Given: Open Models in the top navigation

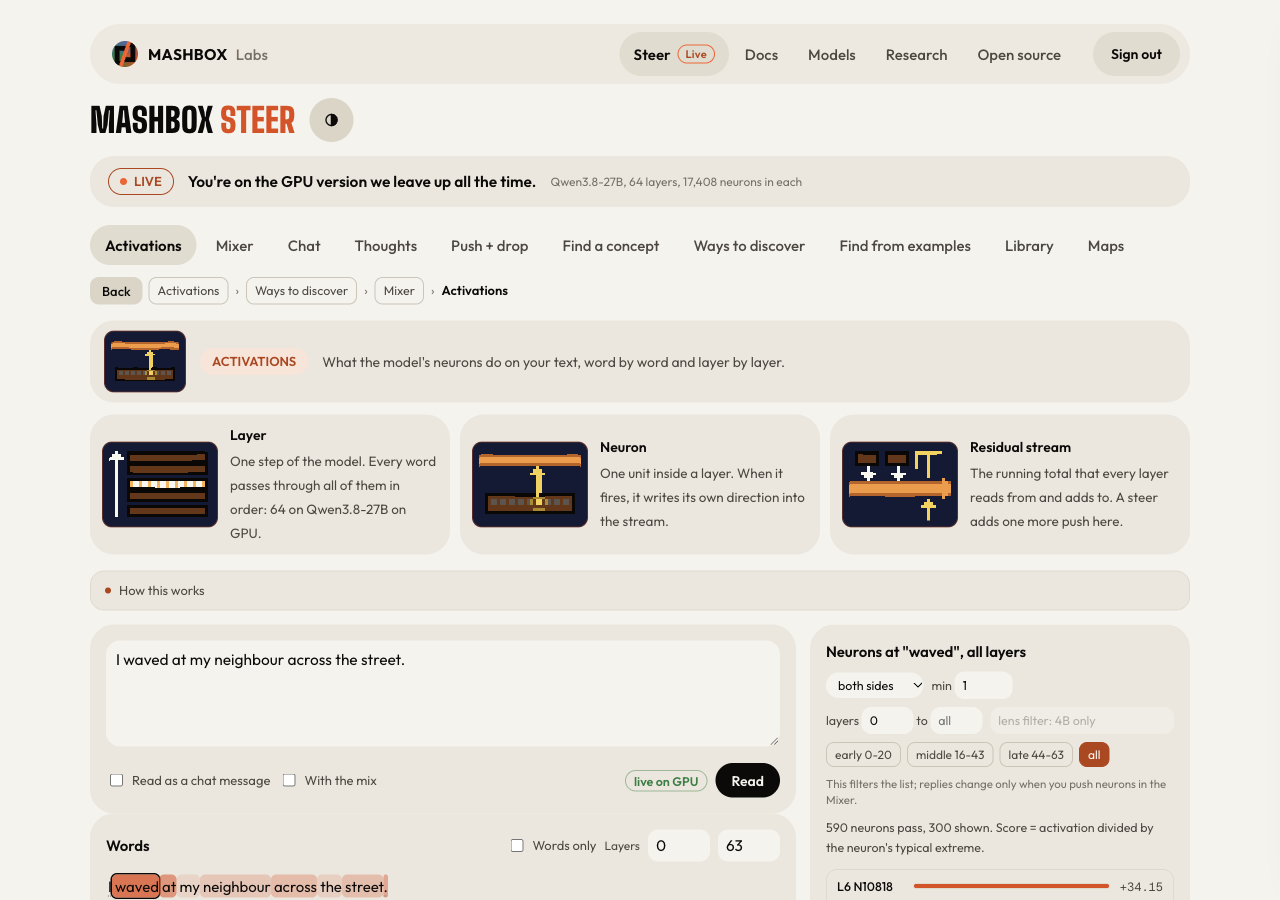Looking at the screenshot, I should (832, 54).
